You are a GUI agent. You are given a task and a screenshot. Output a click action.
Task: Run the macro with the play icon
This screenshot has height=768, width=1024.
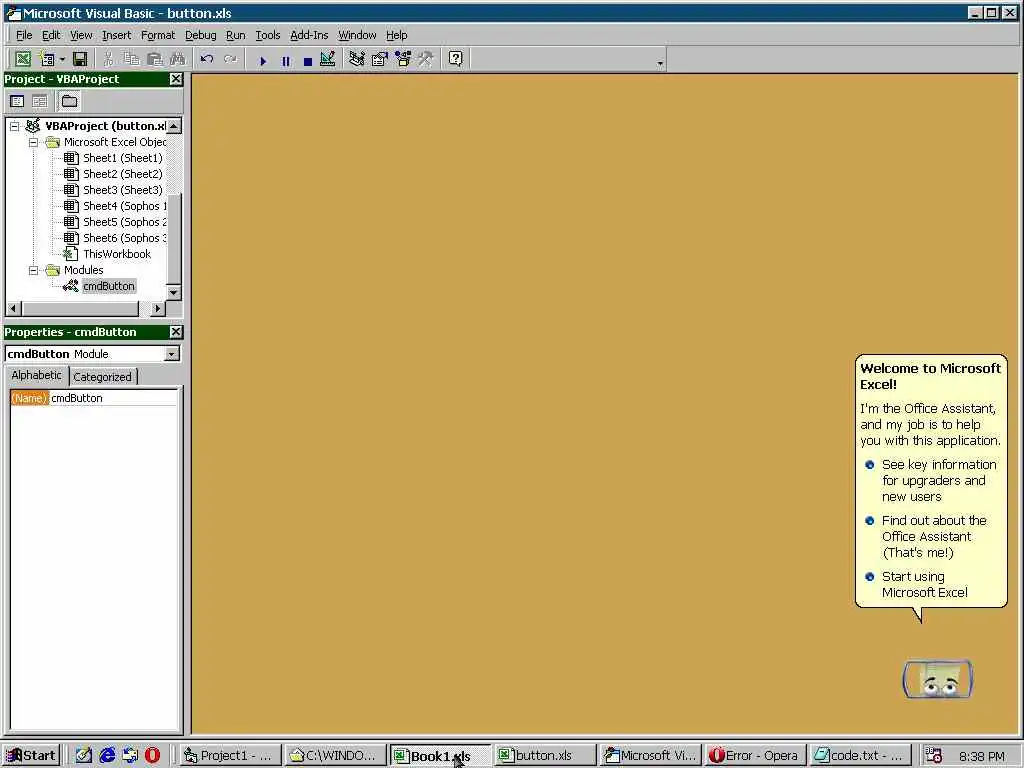pos(263,61)
